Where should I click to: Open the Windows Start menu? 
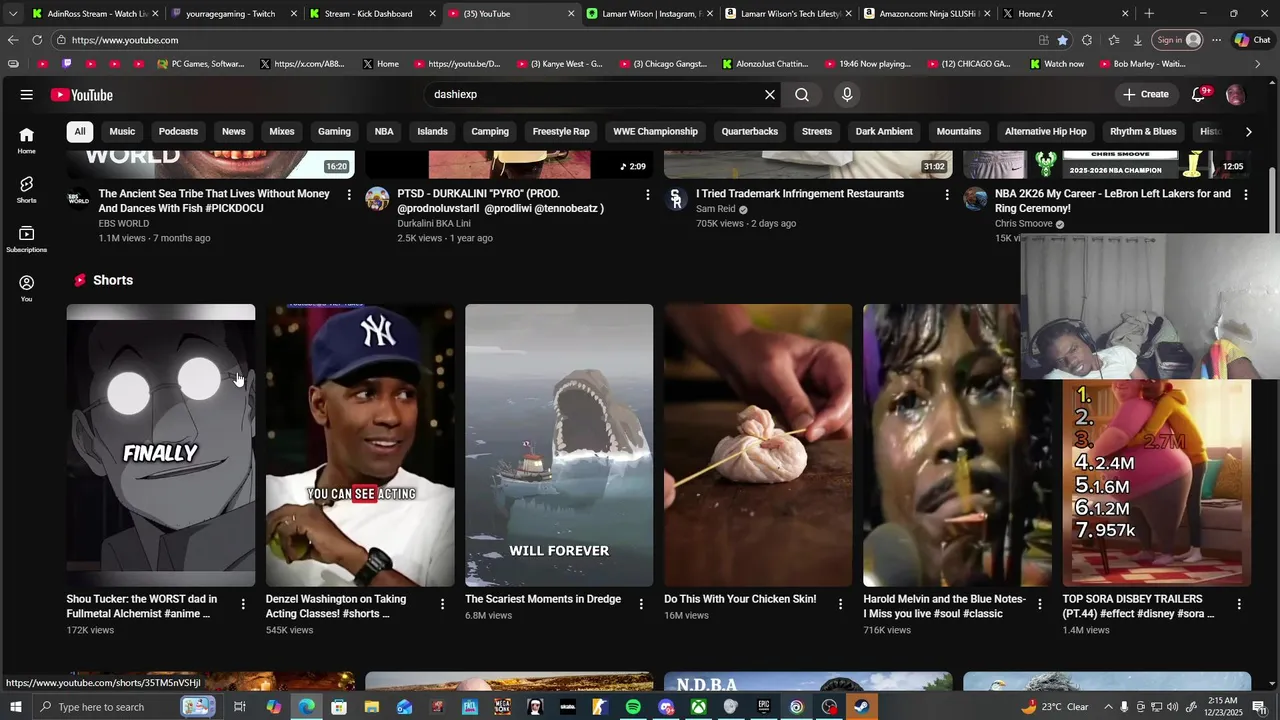15,707
